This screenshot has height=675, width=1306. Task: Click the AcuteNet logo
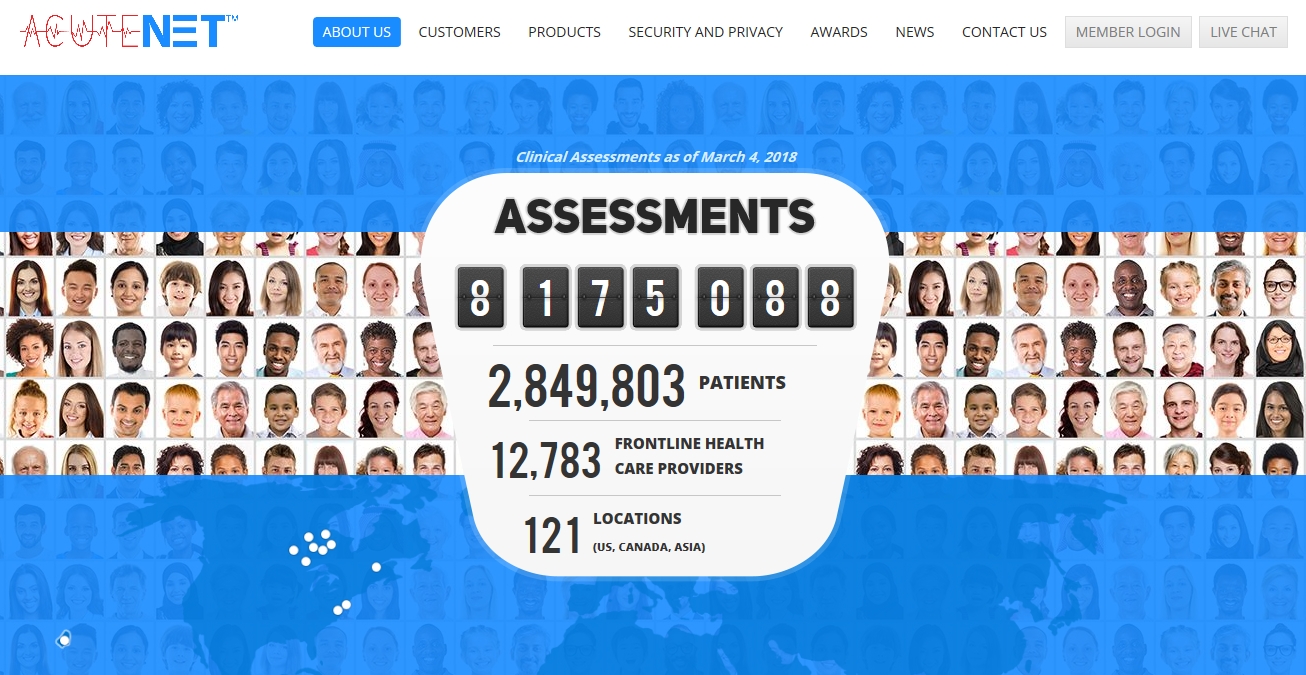pos(129,31)
